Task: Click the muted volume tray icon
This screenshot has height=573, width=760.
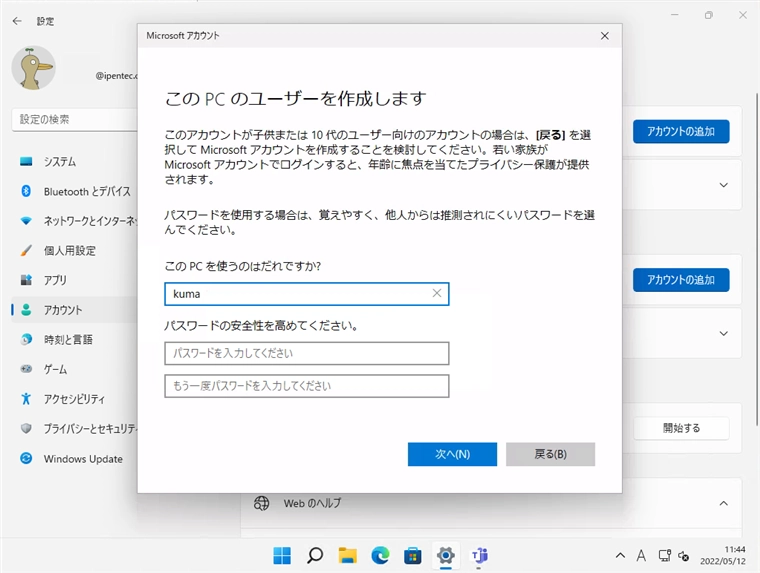Action: (683, 557)
